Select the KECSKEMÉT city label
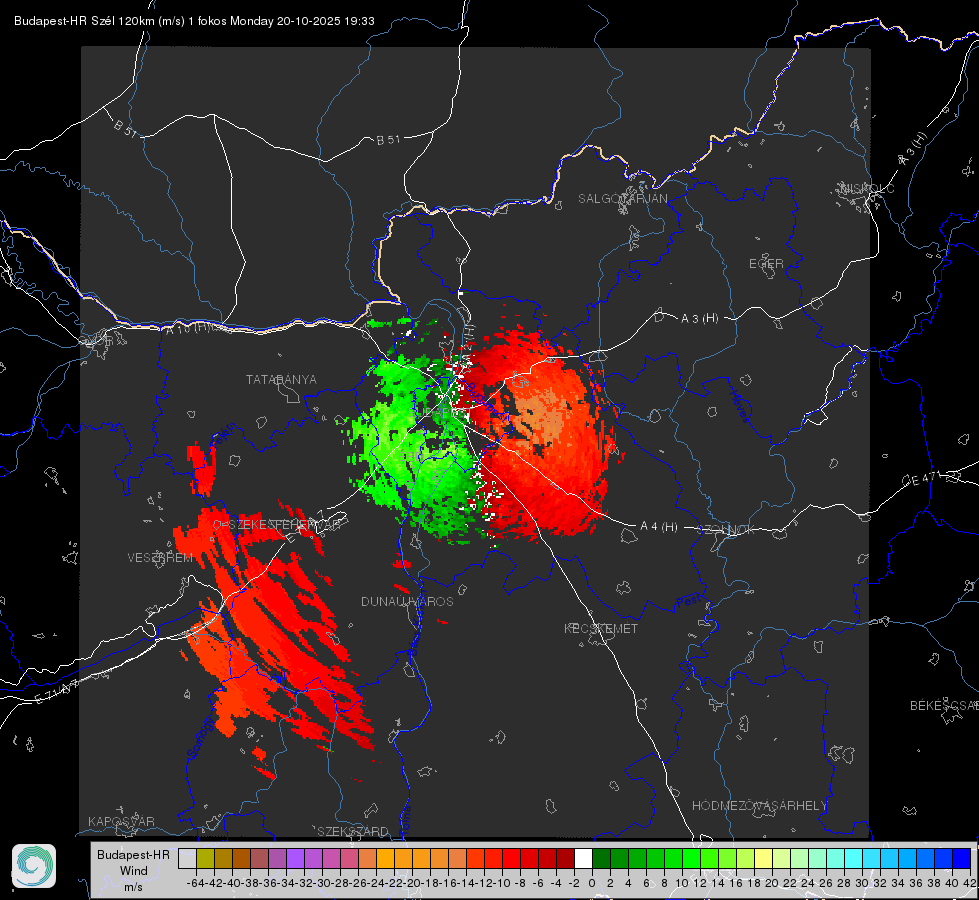This screenshot has height=900, width=979. click(601, 628)
